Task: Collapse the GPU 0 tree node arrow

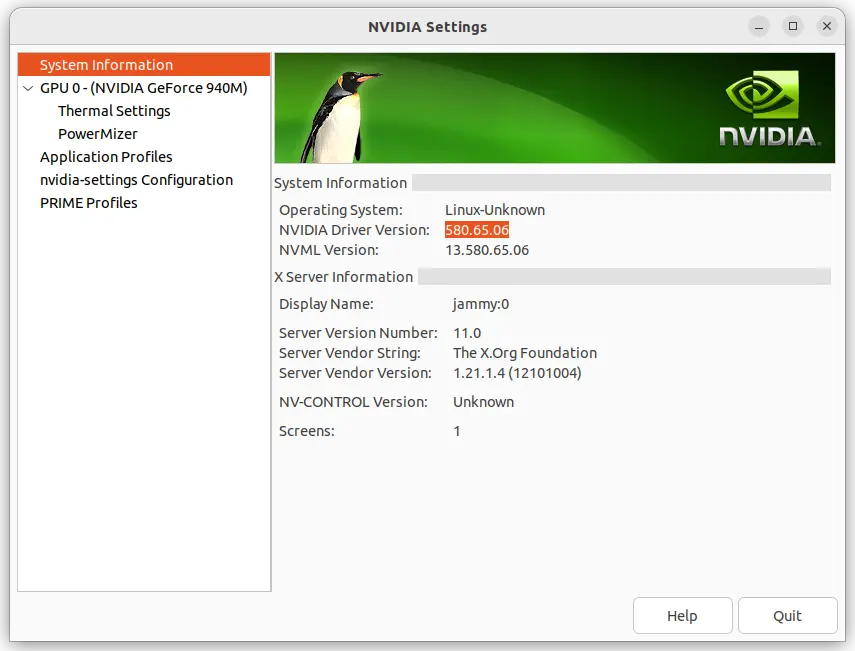Action: click(x=28, y=88)
